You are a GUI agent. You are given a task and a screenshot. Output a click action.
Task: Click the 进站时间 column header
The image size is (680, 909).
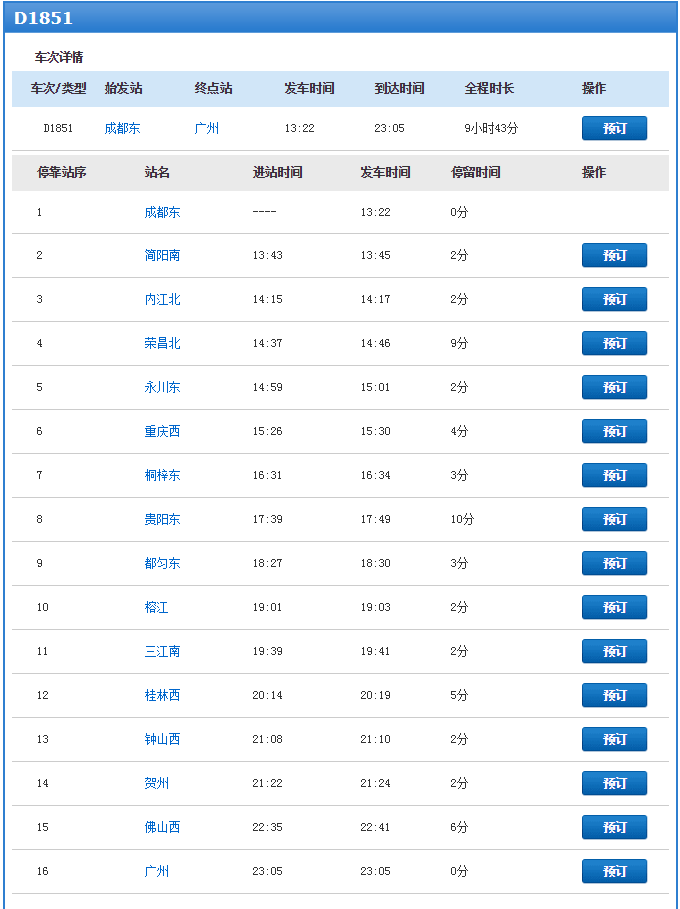pos(277,172)
